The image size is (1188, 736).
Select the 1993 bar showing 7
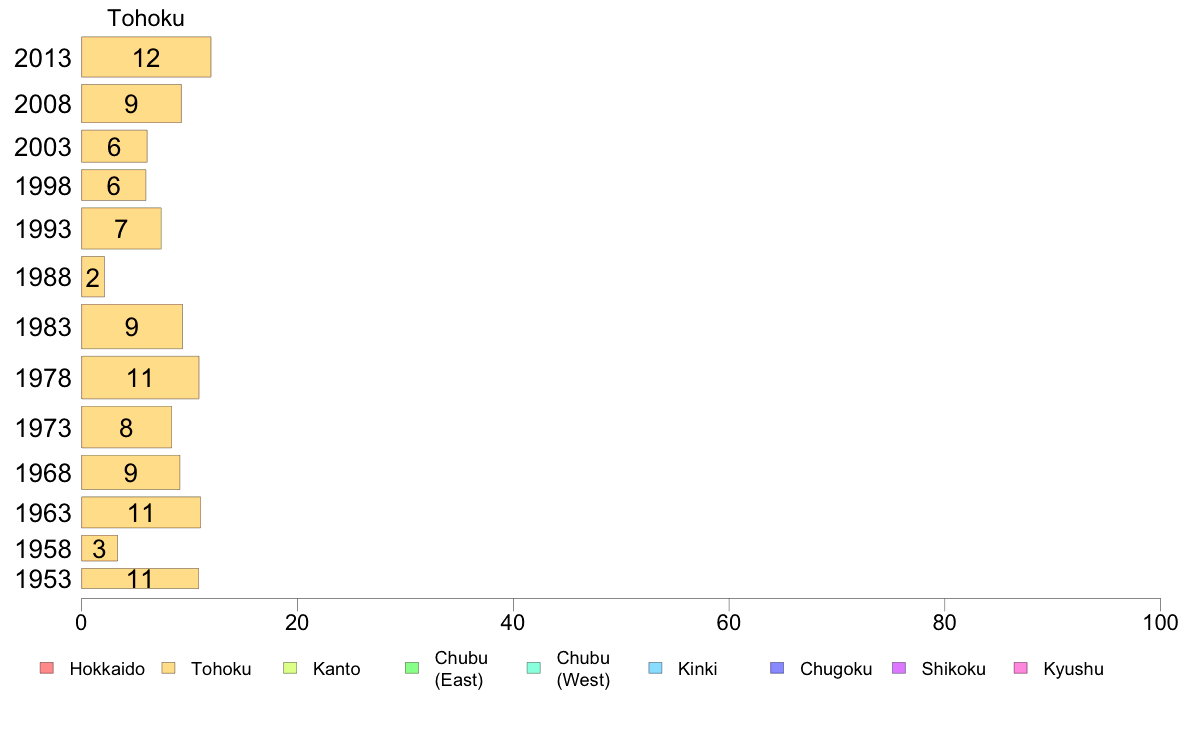pos(121,228)
